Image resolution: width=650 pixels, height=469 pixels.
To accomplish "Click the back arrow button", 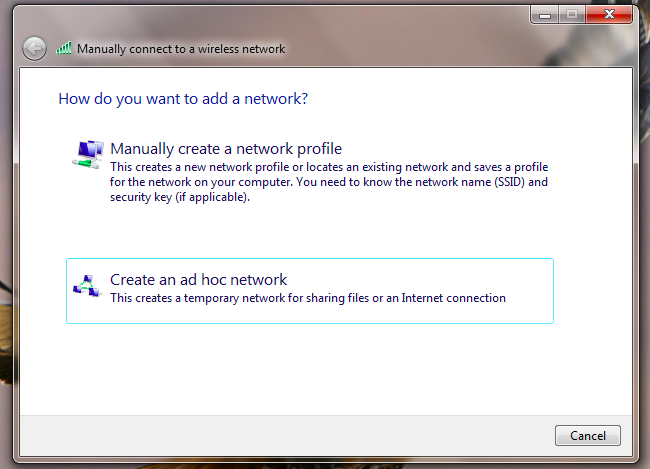I will tap(34, 49).
